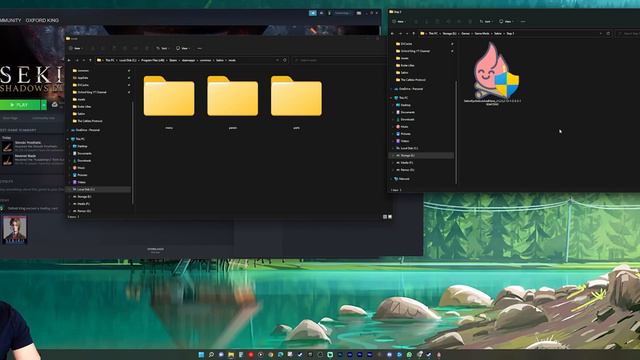Go back in the Step 1 window
This screenshot has width=640, height=360.
[393, 33]
